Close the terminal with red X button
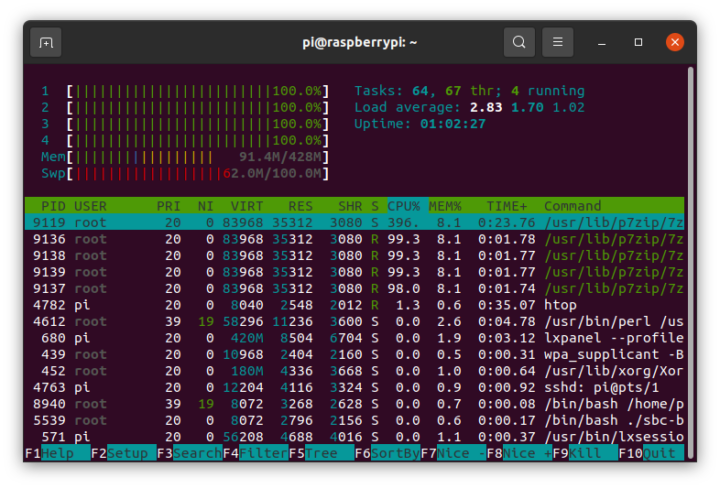Viewport: 720px width, 488px height. coord(675,42)
